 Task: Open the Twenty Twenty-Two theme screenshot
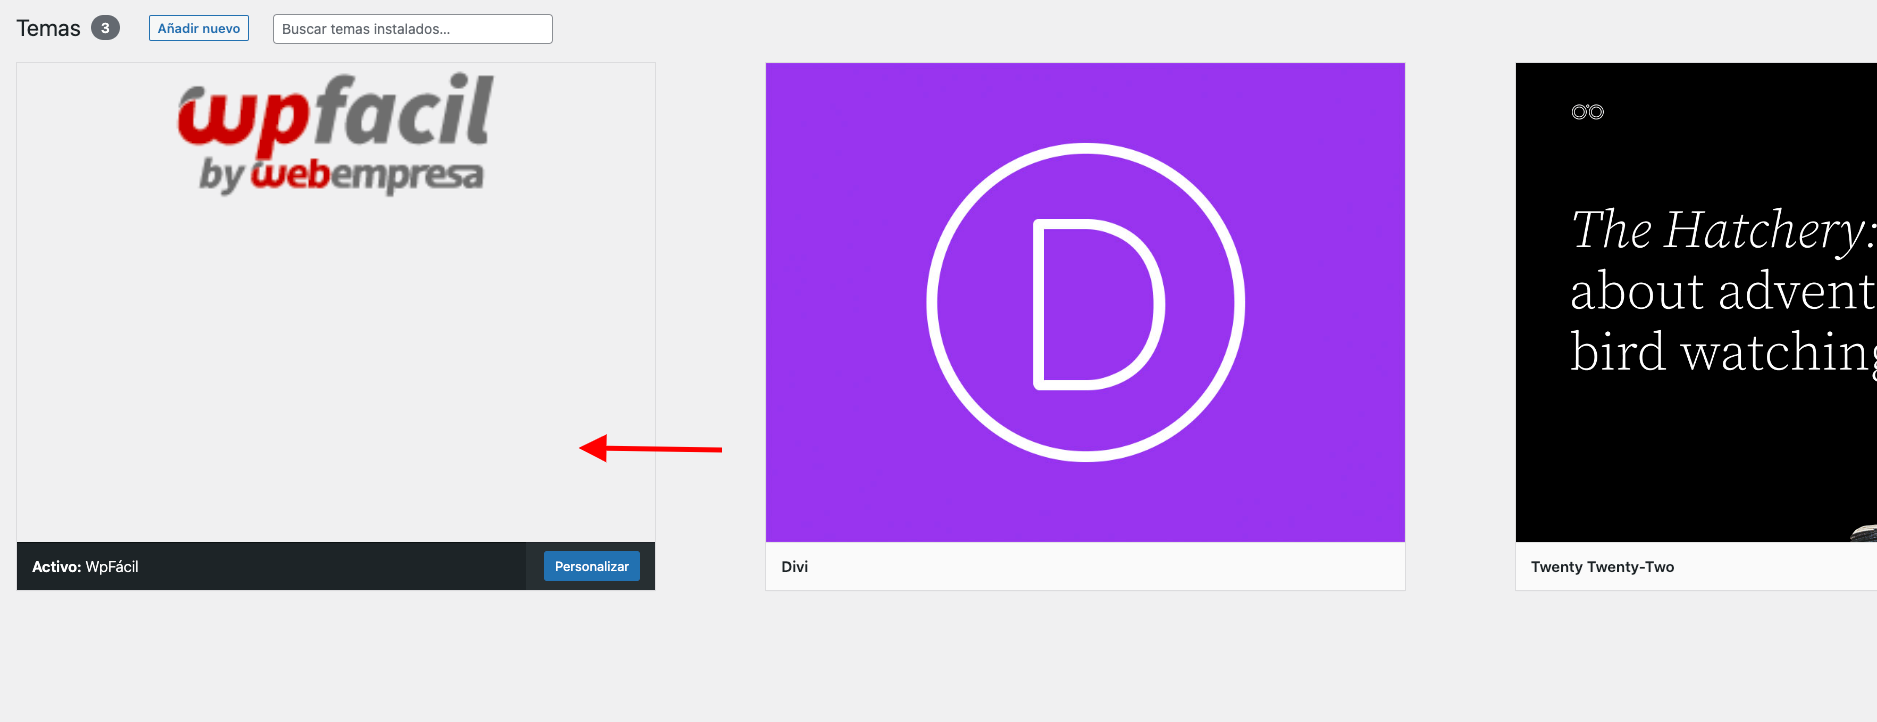coord(1696,302)
